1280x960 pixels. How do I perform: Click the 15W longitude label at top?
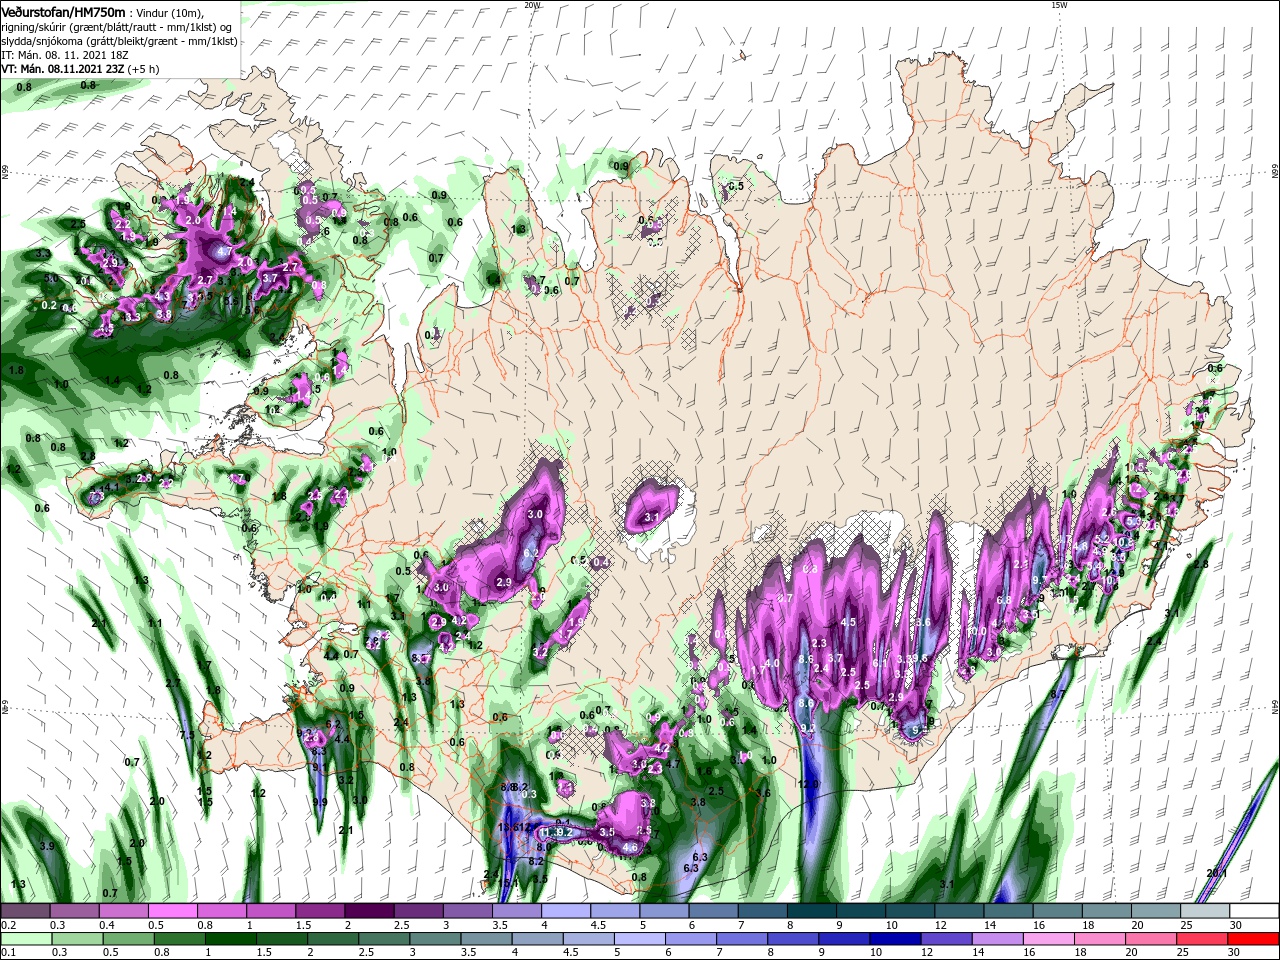click(1059, 5)
